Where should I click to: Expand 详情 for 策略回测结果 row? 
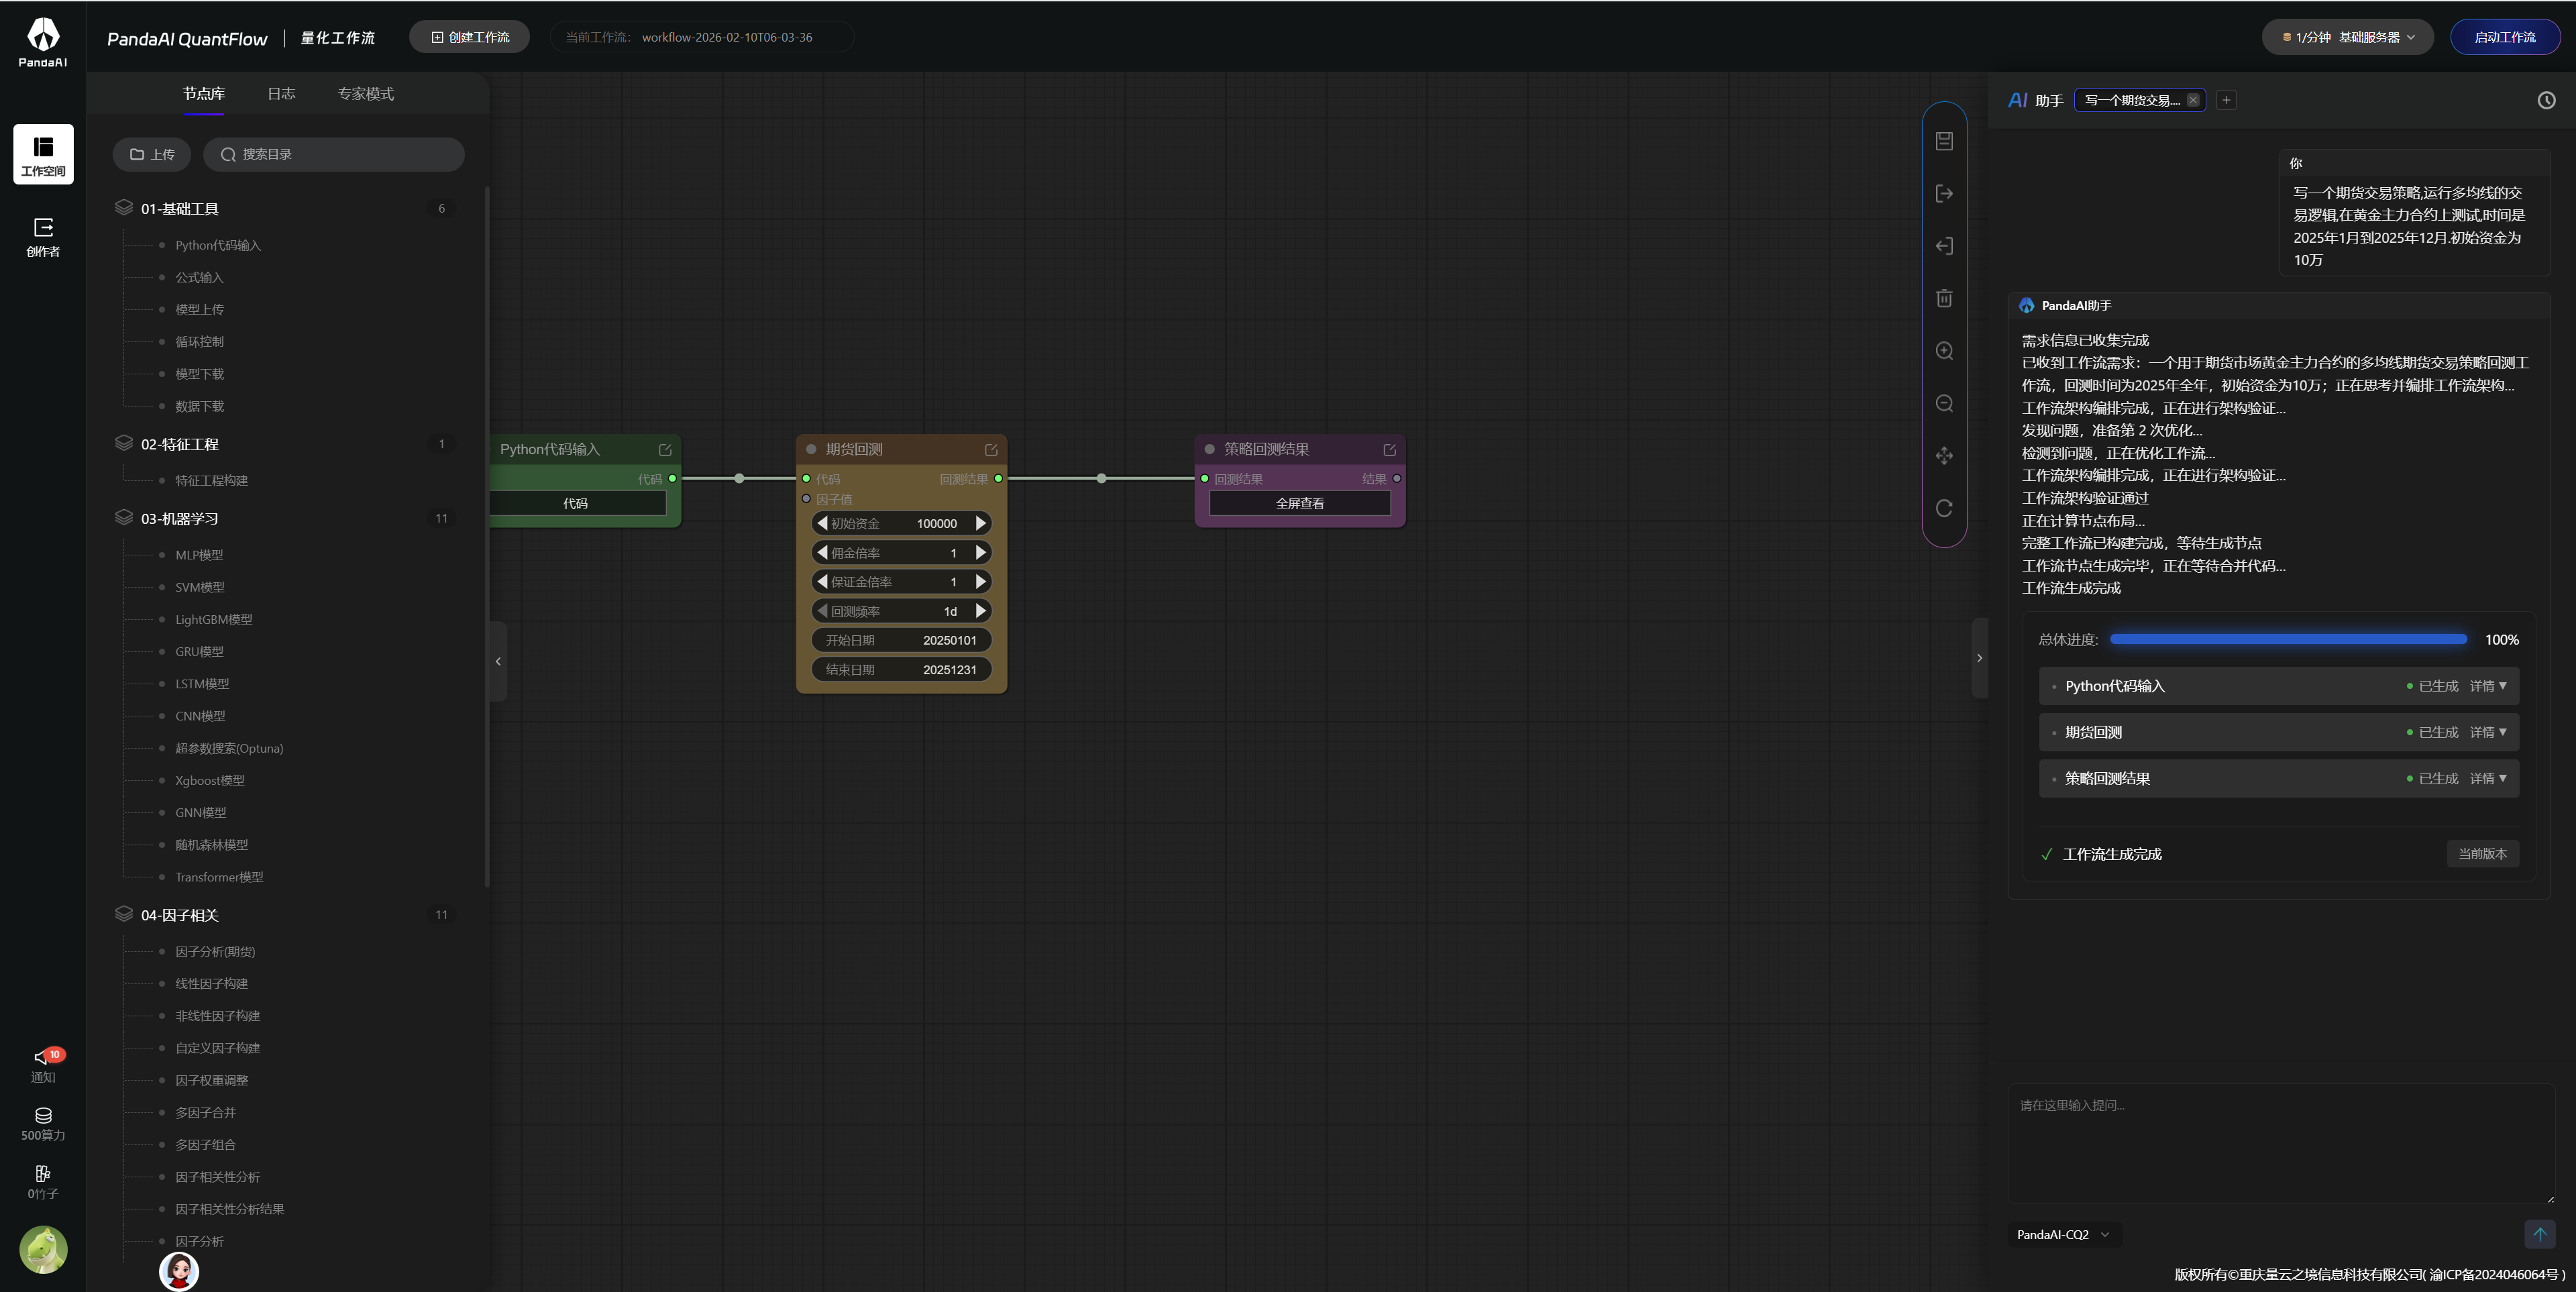click(x=2488, y=778)
